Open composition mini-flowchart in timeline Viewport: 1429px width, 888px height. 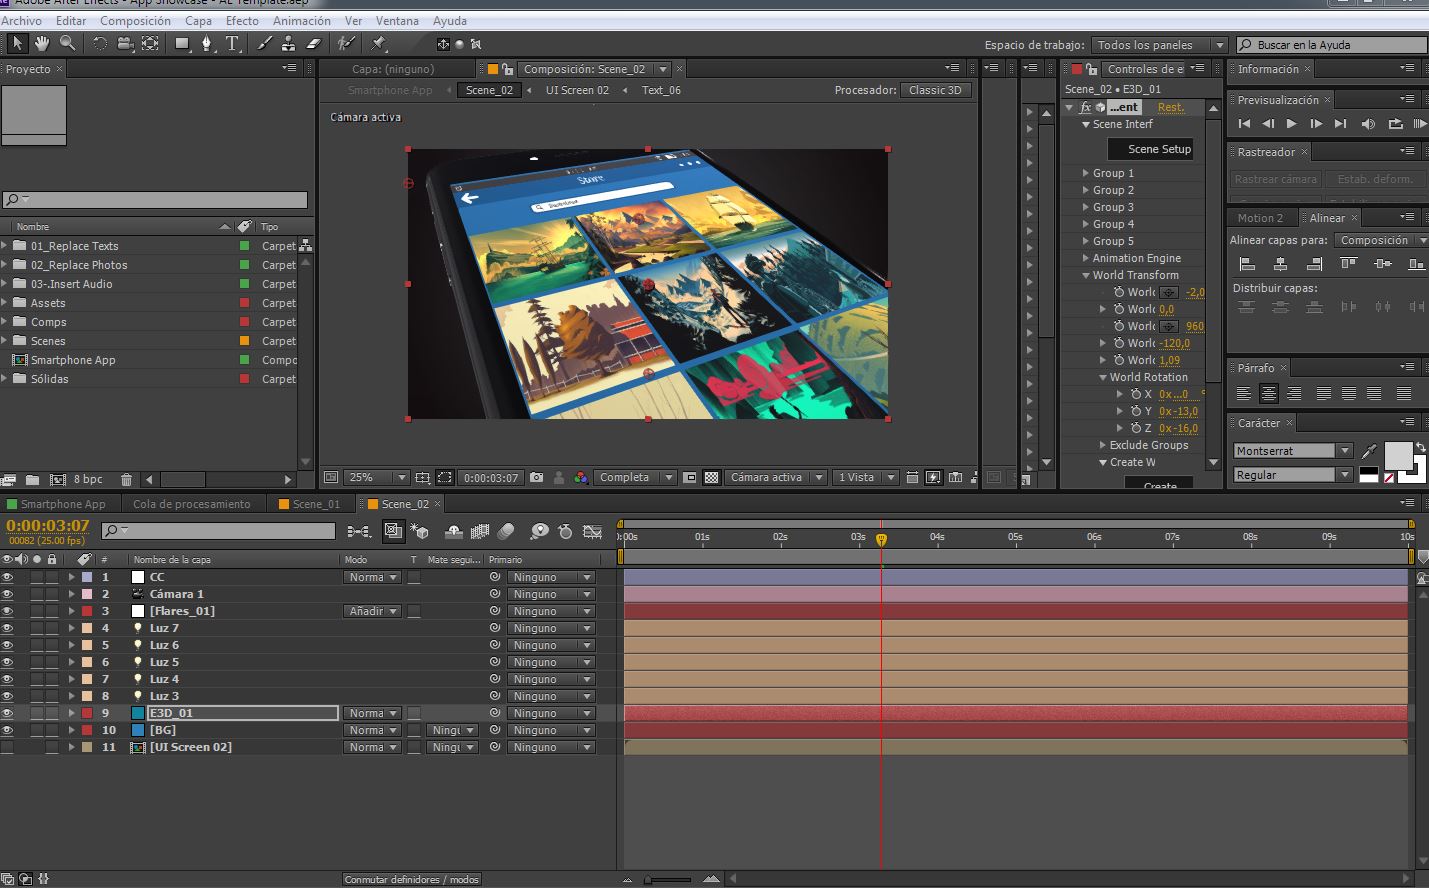tap(358, 531)
